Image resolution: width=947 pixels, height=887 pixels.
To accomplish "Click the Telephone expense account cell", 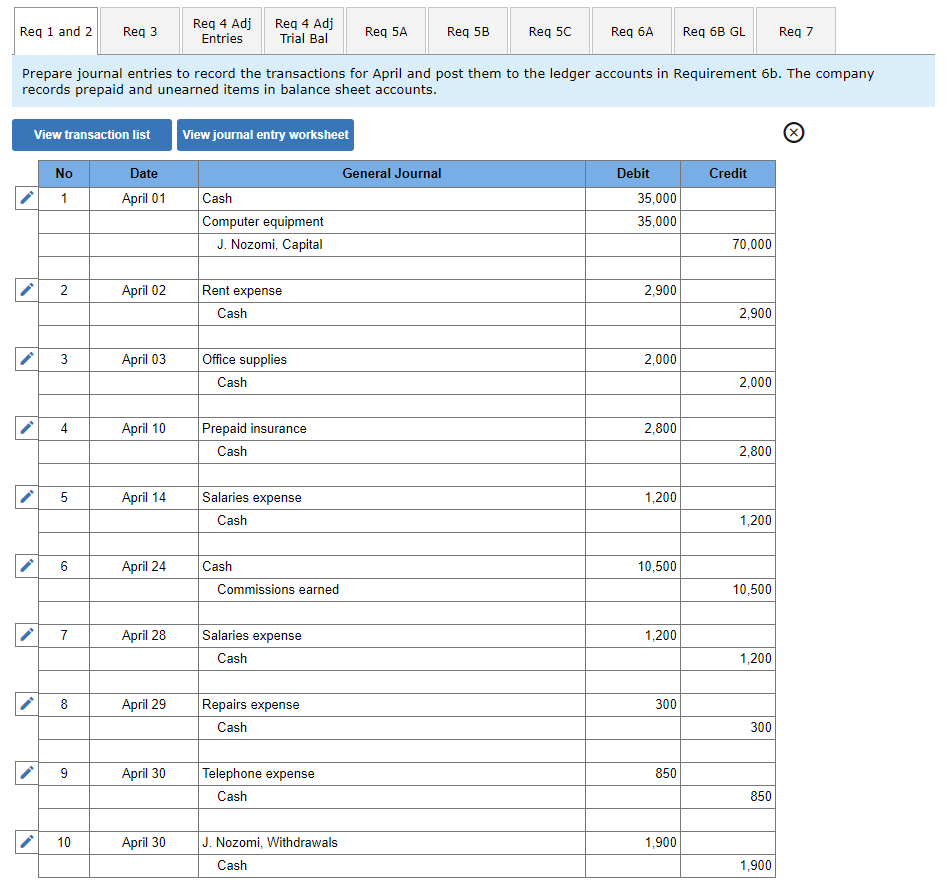I will [x=391, y=773].
